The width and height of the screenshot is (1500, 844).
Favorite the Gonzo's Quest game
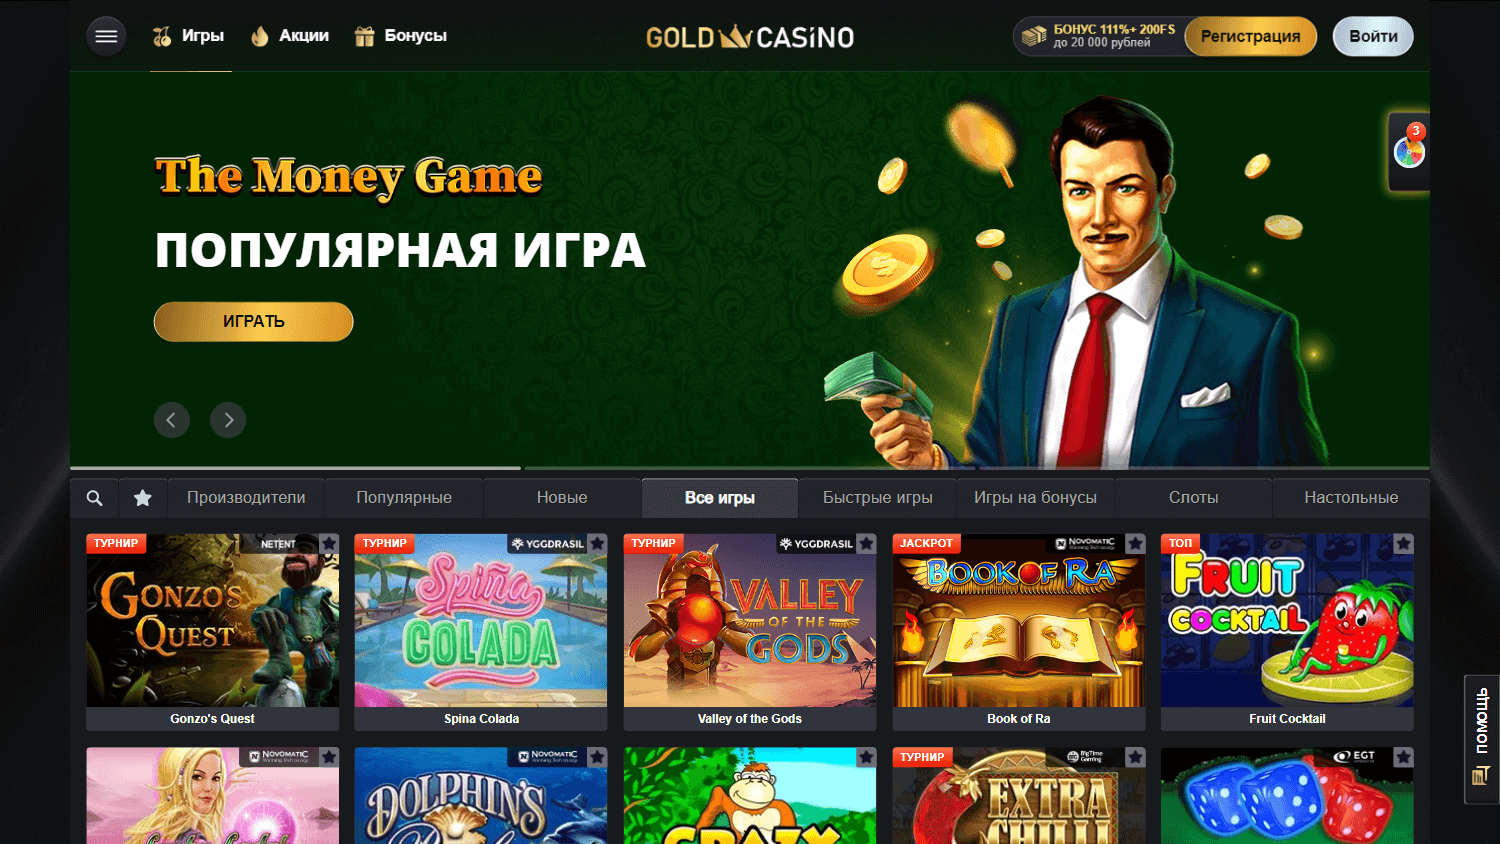pyautogui.click(x=329, y=544)
